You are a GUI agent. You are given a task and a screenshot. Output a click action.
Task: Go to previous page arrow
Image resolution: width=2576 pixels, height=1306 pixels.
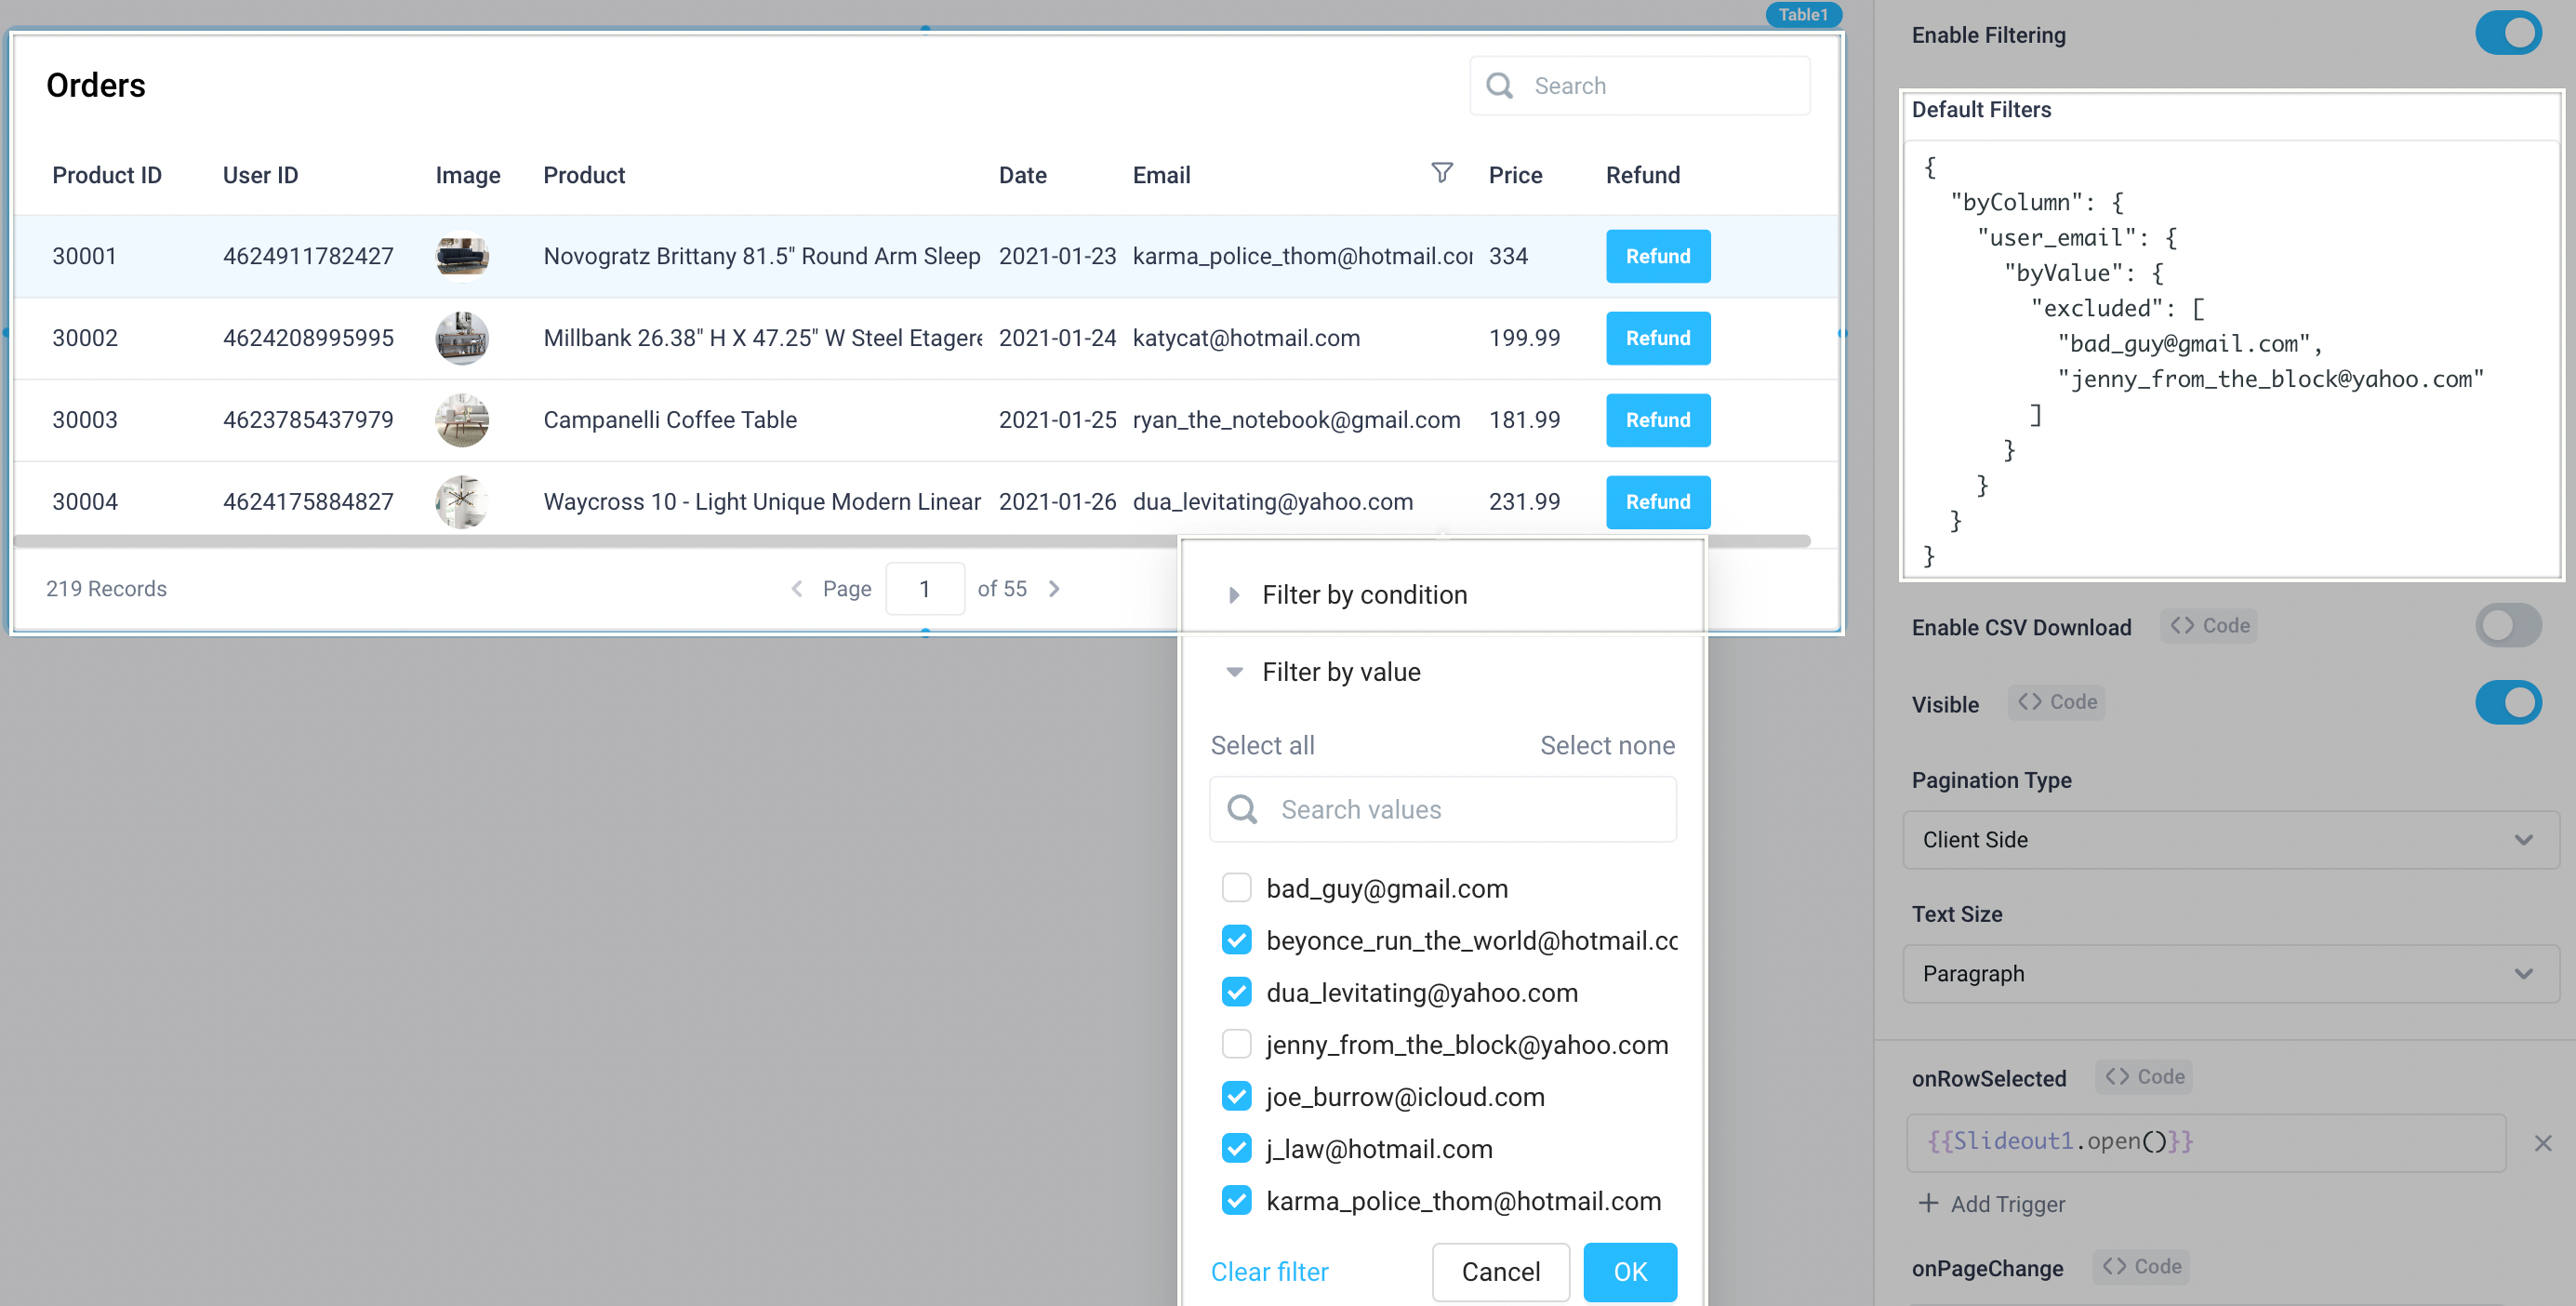[797, 589]
